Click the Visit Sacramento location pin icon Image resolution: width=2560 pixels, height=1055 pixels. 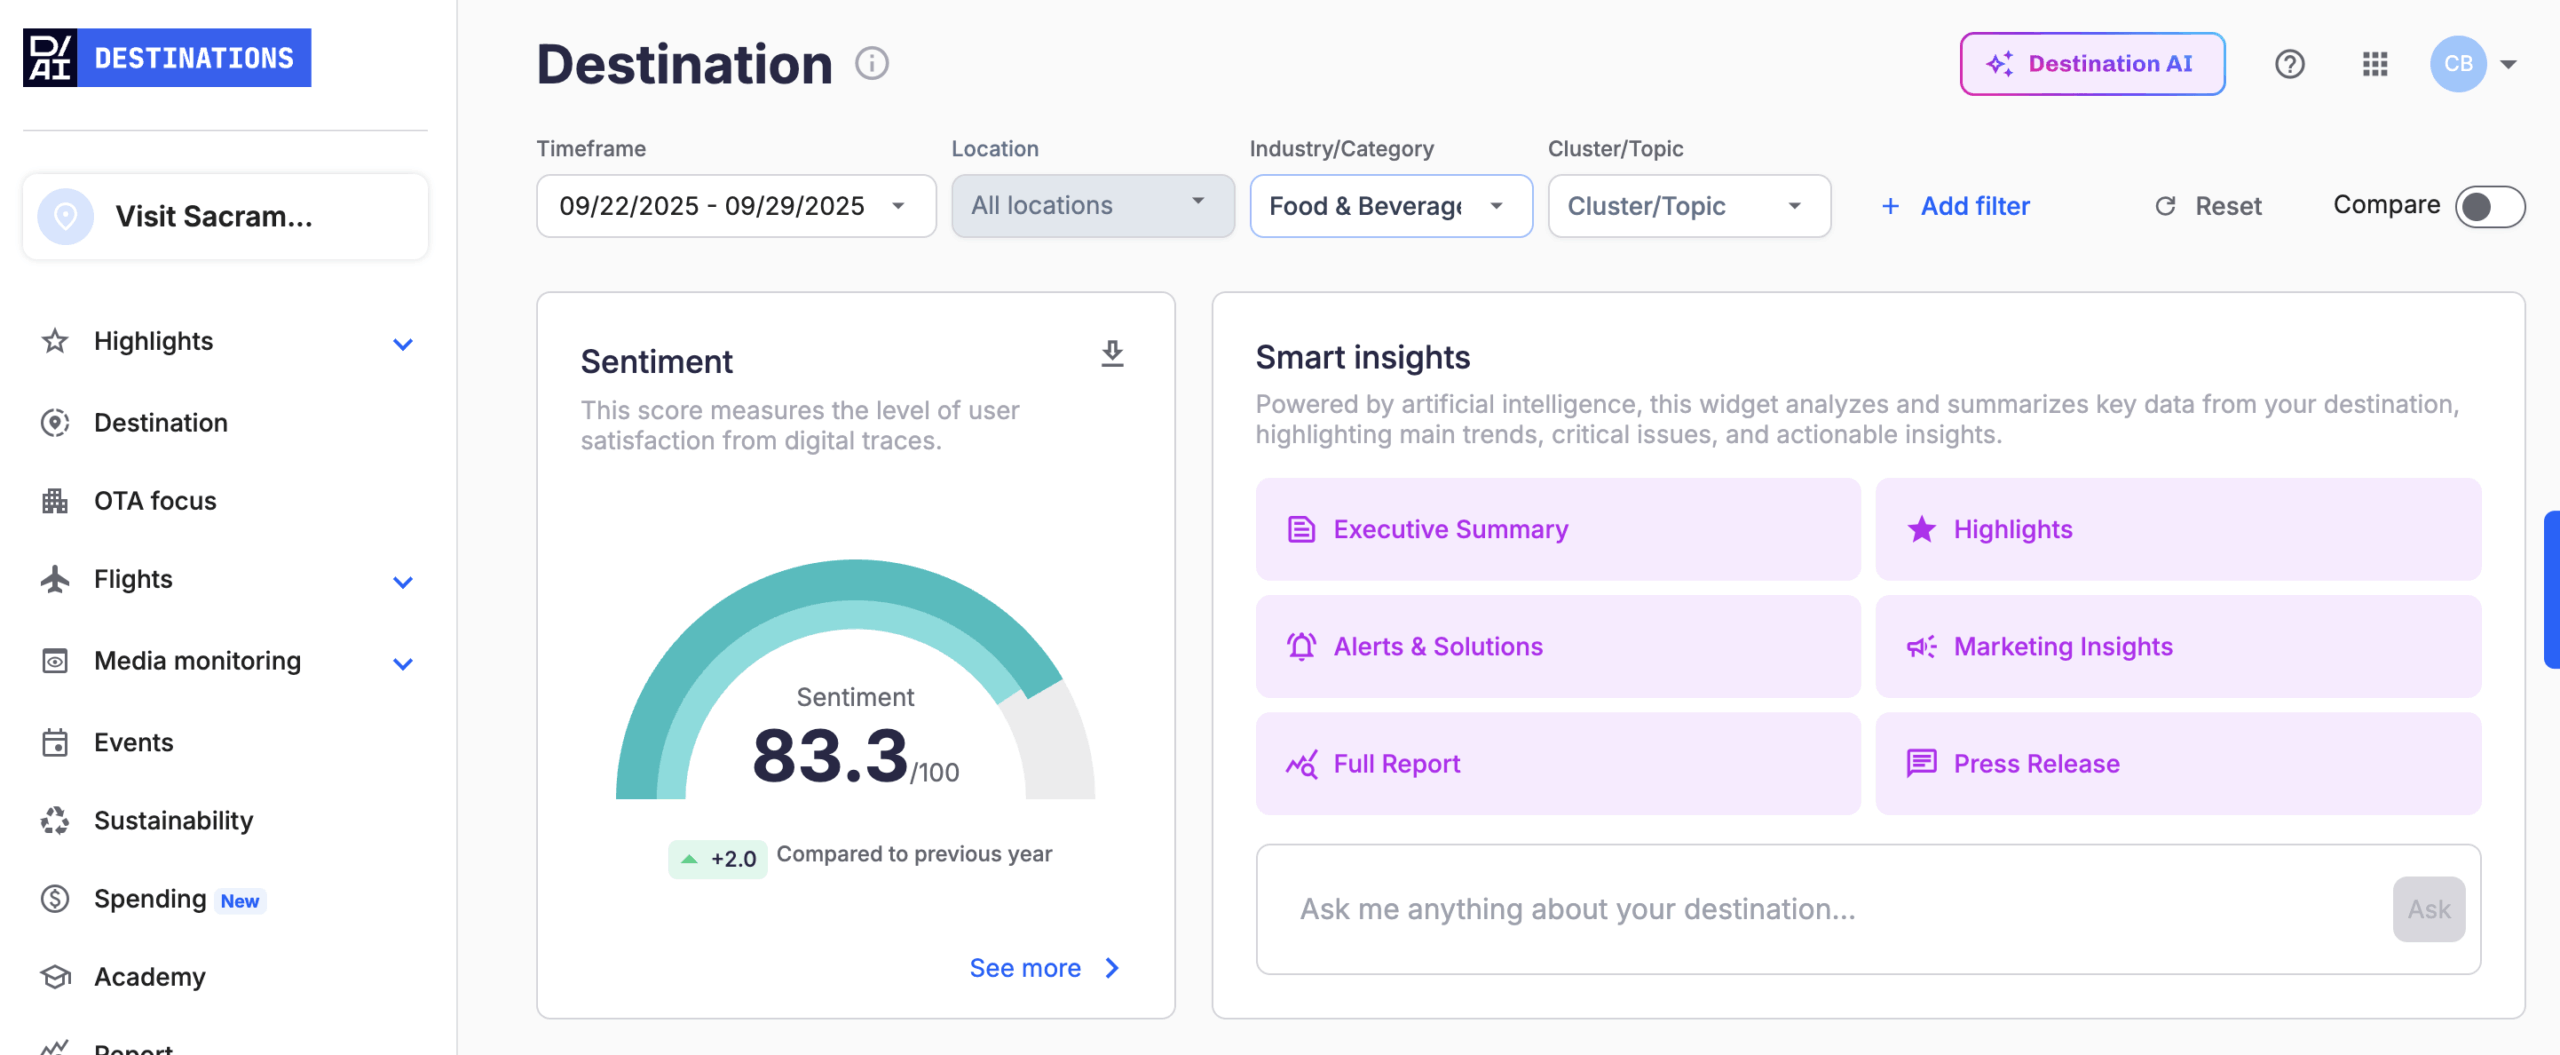point(66,216)
